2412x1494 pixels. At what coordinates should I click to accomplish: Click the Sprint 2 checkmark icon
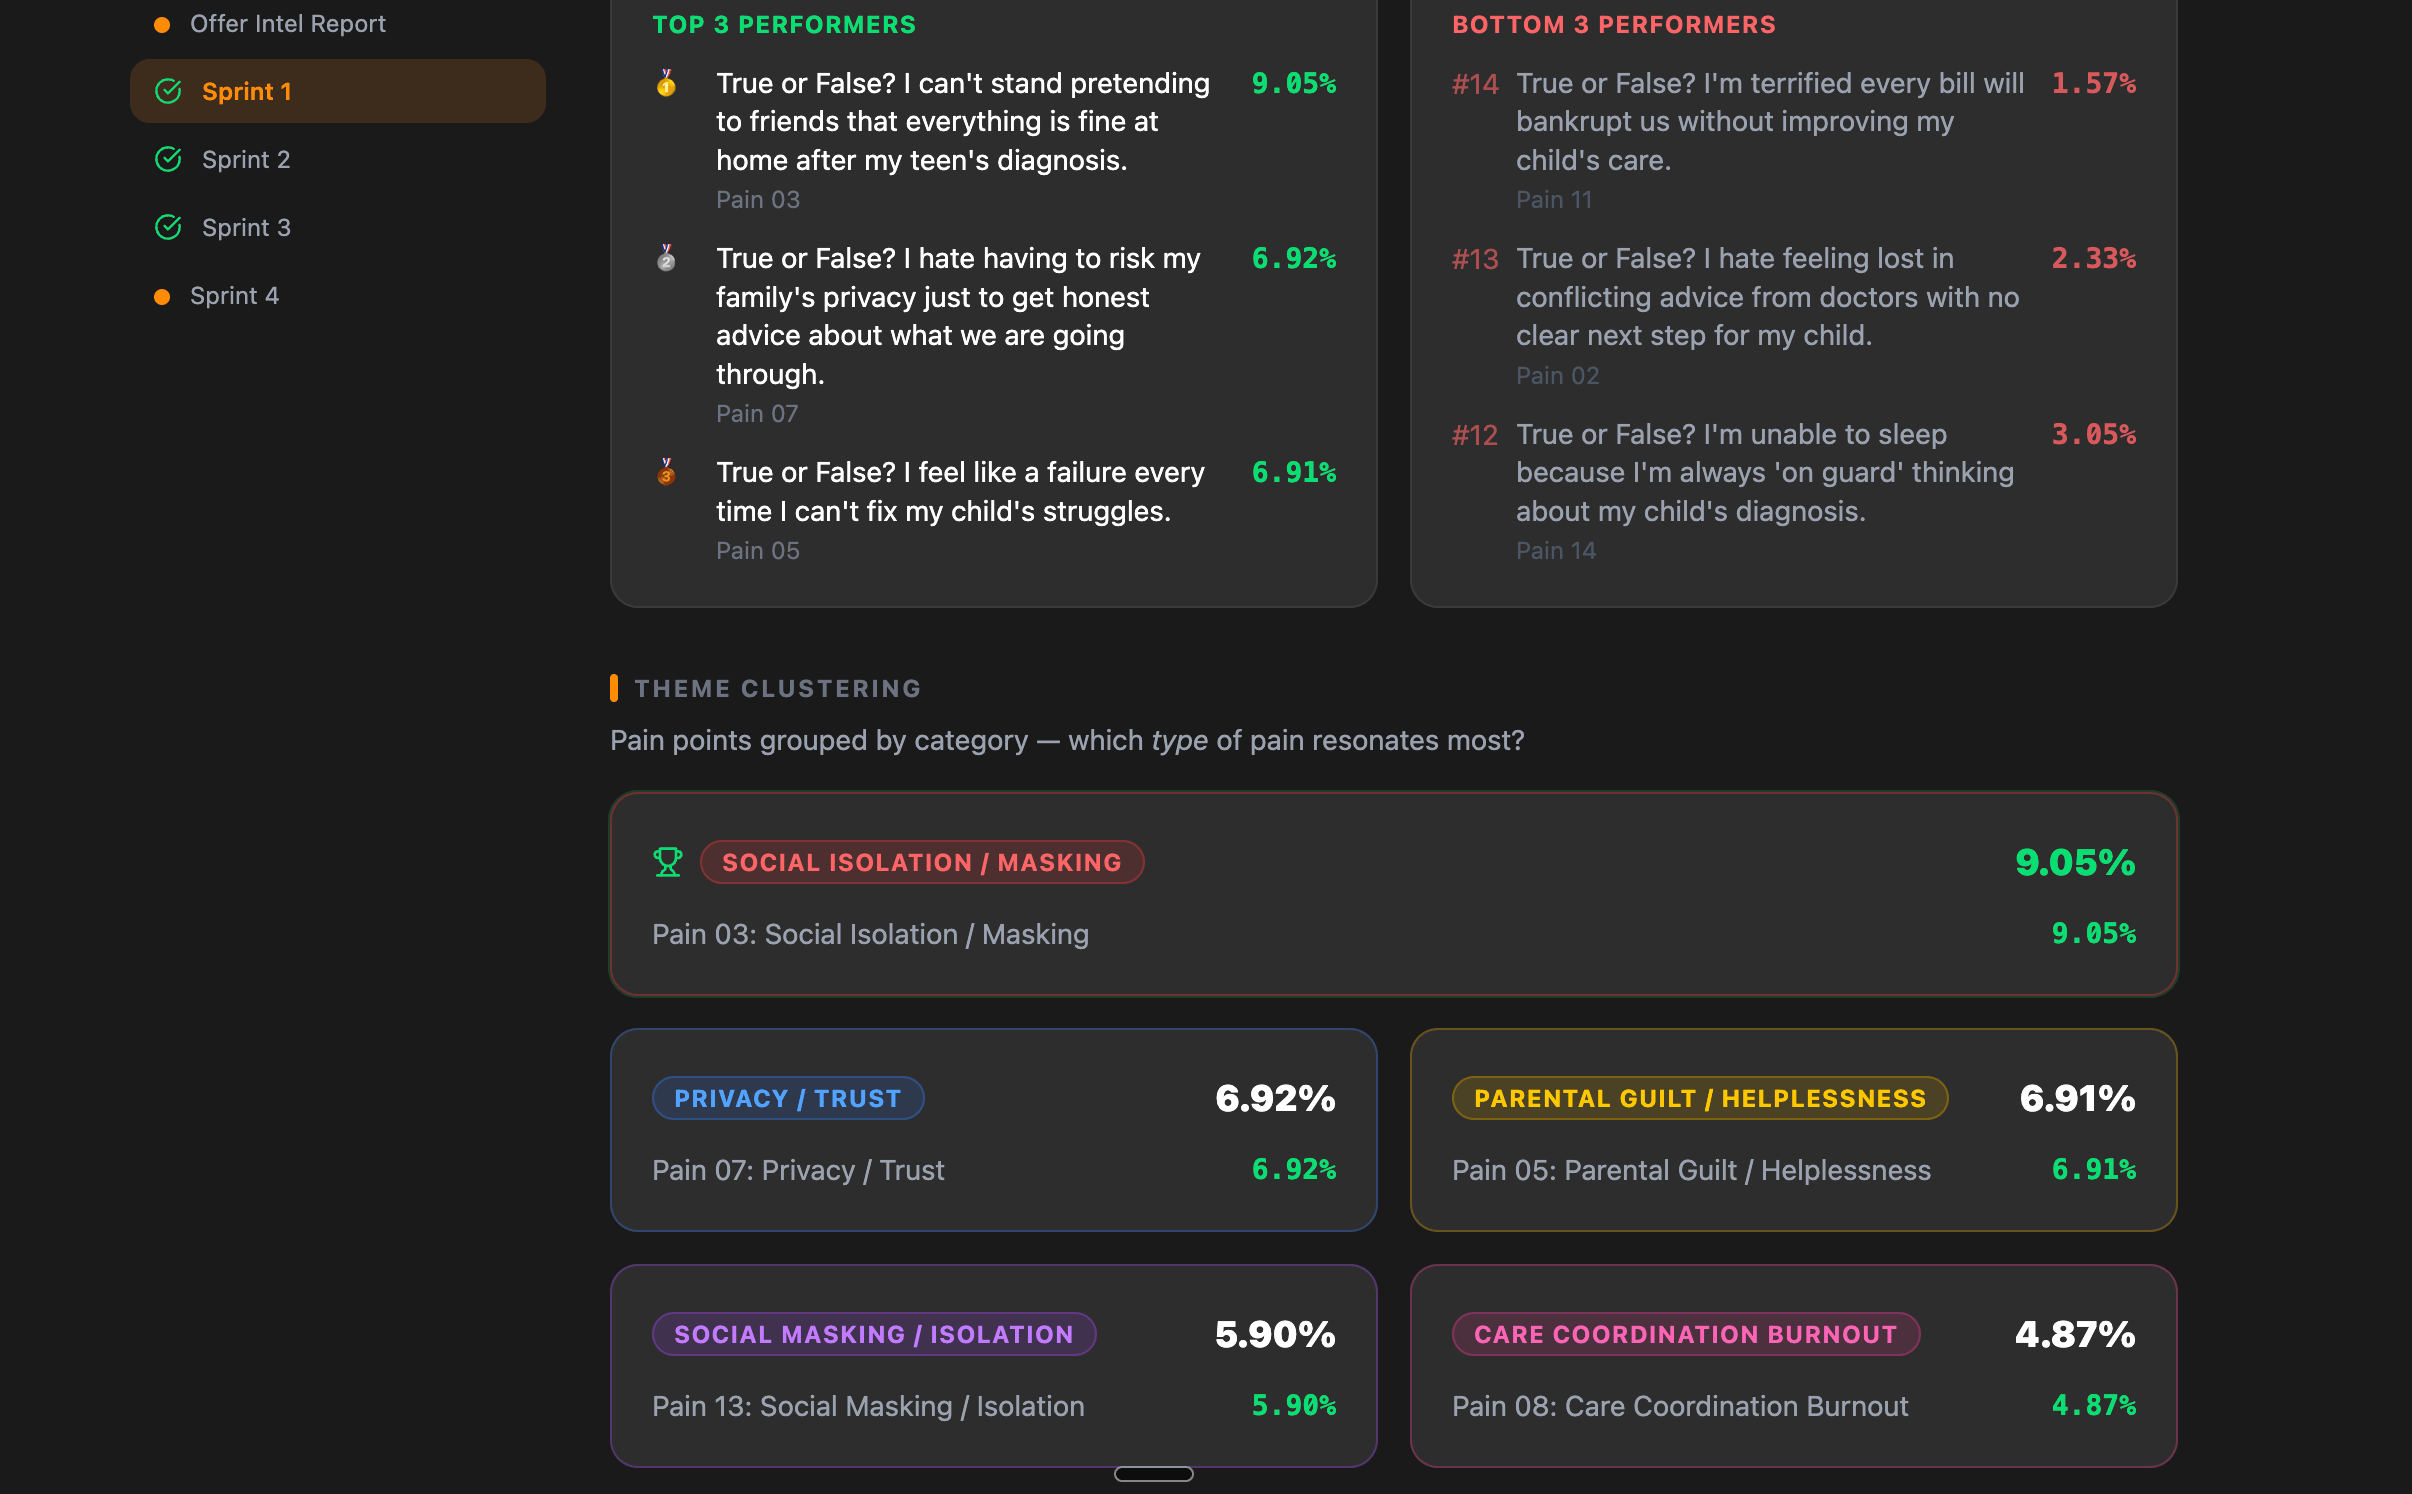pos(168,159)
